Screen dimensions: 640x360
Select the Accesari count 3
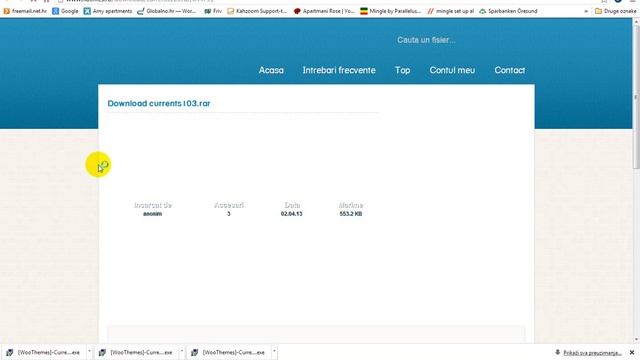click(x=229, y=214)
